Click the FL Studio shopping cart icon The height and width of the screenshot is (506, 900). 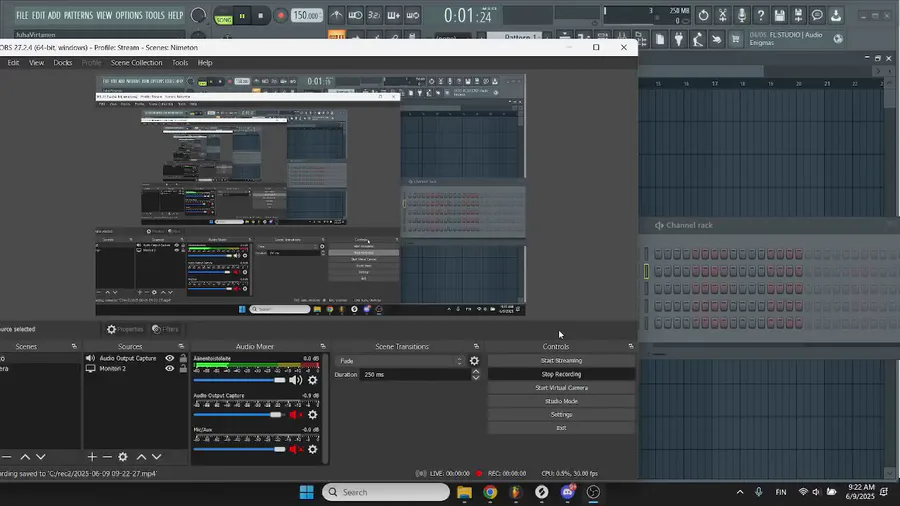click(735, 39)
